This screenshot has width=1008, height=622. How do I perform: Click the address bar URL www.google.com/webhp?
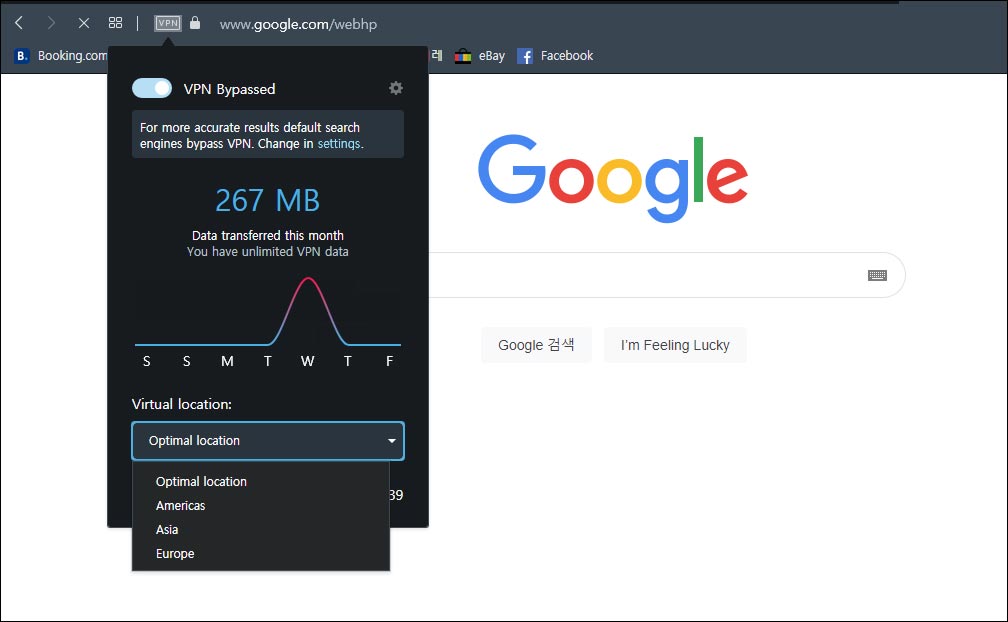click(298, 24)
